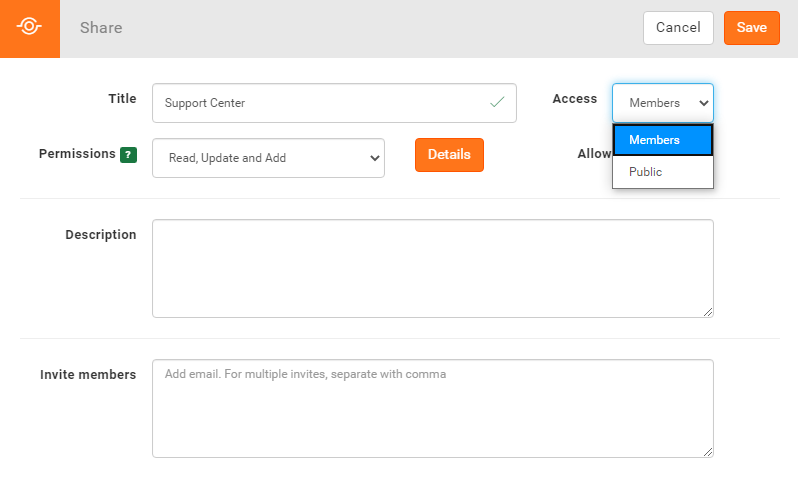This screenshot has height=498, width=798.
Task: Click the Share header title
Action: pos(101,28)
